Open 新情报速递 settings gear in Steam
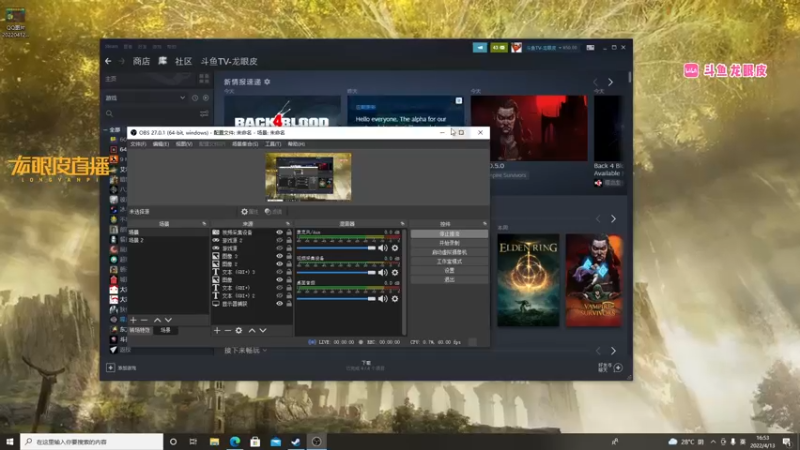Screen dimensions: 800x450 [x=267, y=82]
